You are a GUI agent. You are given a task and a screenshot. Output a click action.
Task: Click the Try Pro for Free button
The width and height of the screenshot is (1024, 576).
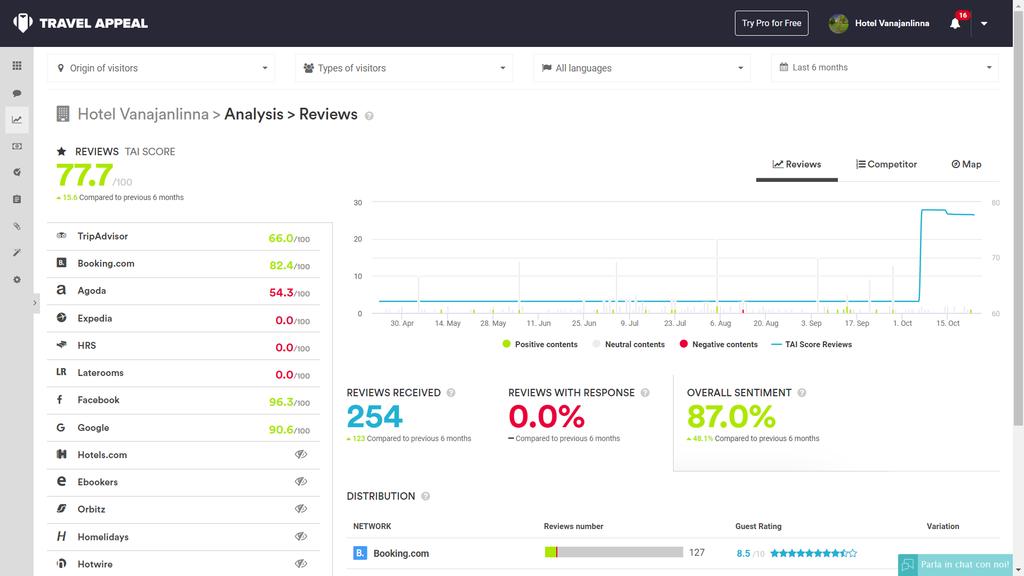point(771,23)
